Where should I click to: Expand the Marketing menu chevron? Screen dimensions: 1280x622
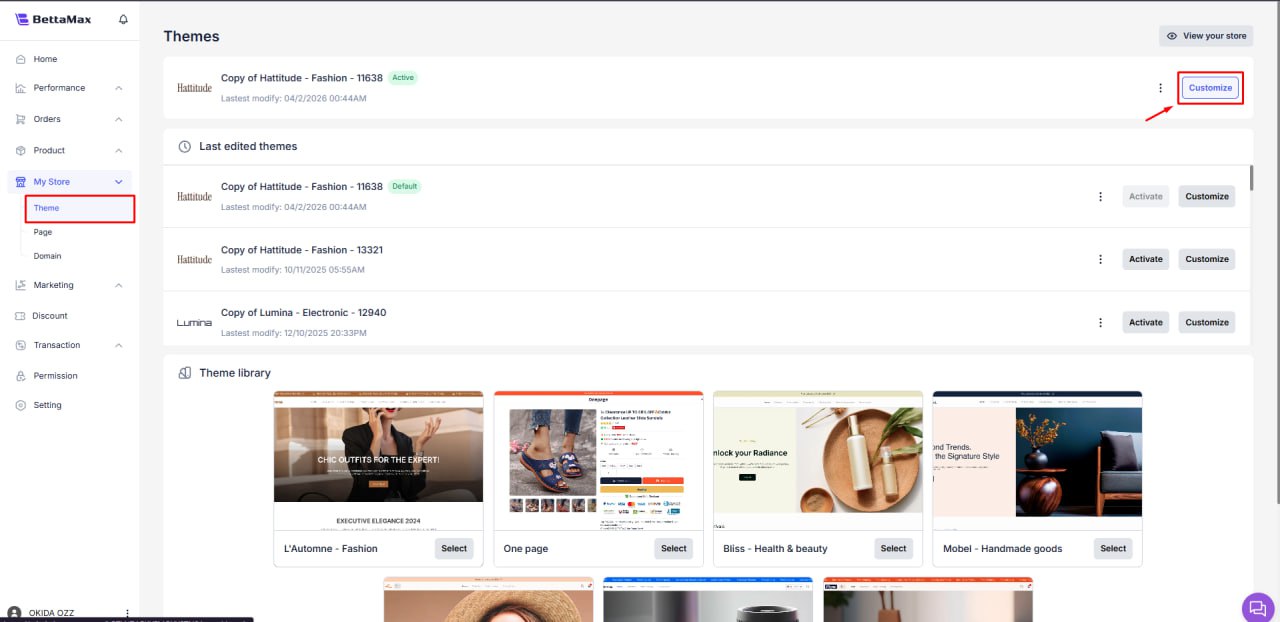pyautogui.click(x=119, y=285)
